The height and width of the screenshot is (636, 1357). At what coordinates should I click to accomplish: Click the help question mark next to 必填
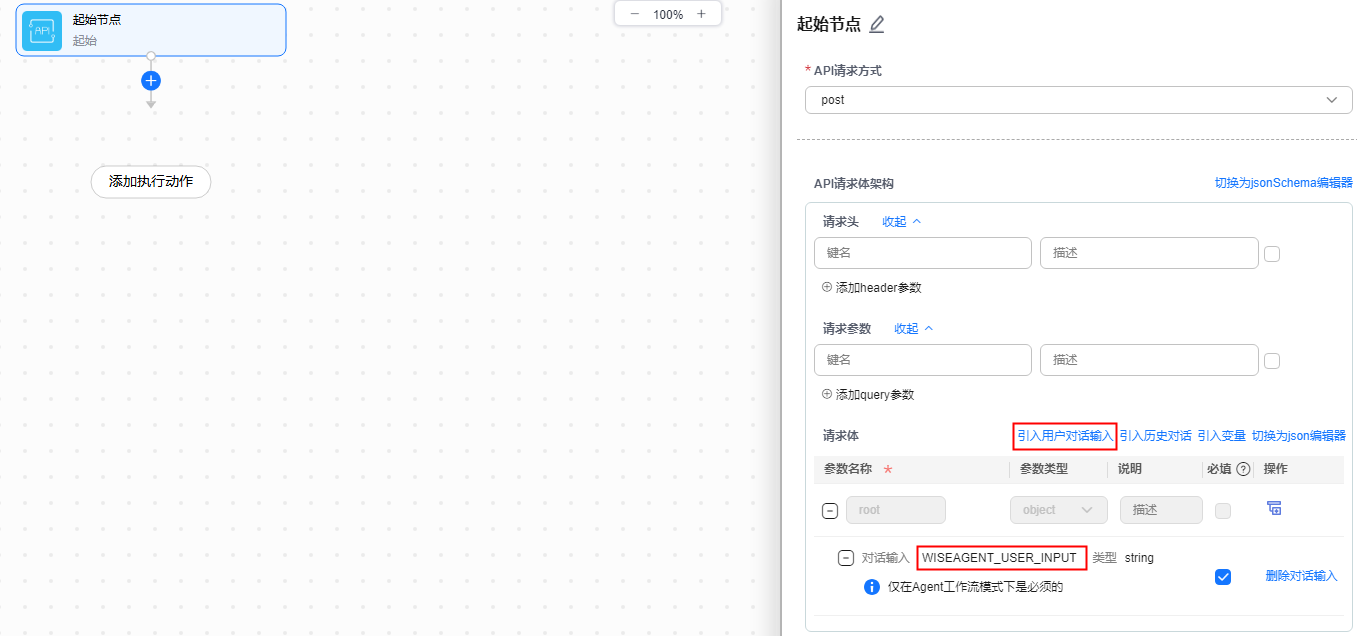point(1243,469)
